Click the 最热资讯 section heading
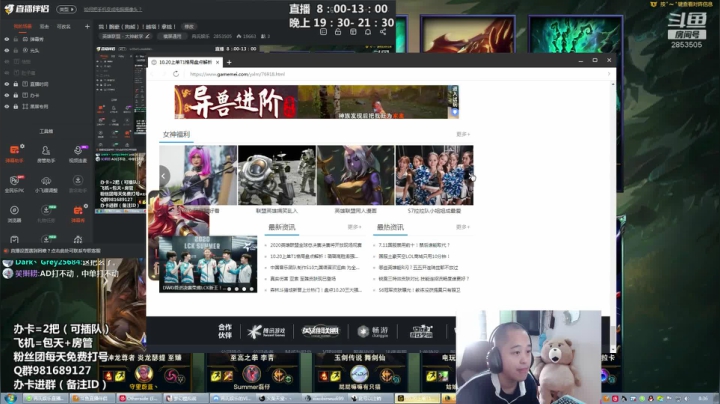The image size is (720, 404). (x=390, y=227)
